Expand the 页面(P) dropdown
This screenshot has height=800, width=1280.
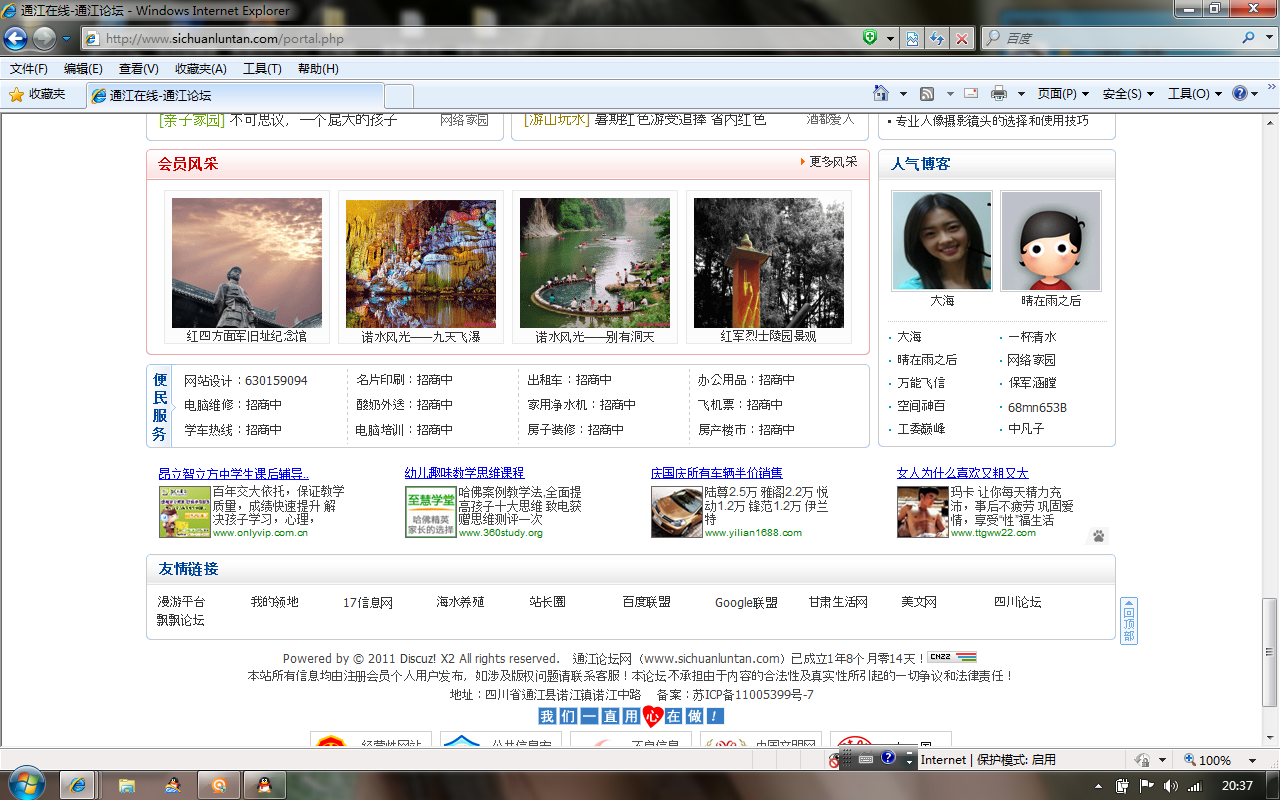click(1063, 94)
